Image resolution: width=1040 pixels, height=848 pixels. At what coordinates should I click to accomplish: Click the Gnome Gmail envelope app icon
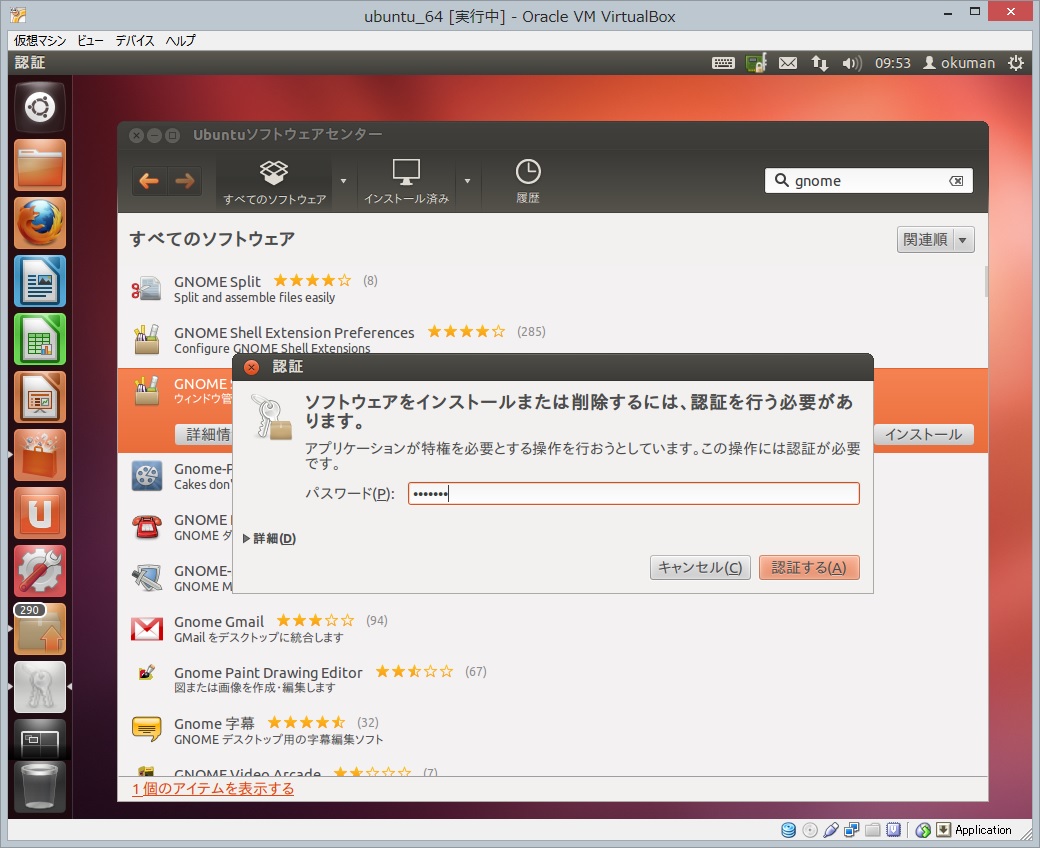(147, 629)
